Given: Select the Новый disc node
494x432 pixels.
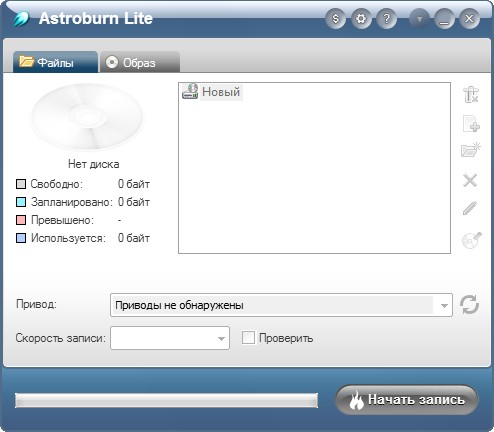Looking at the screenshot, I should (x=221, y=92).
